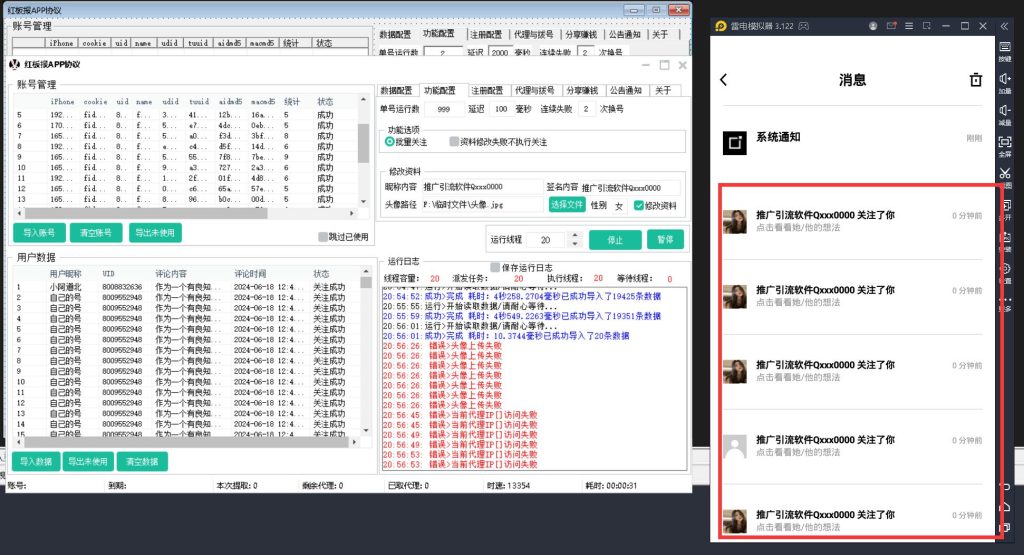Switch to the 注册配置 tab
Image resolution: width=1024 pixels, height=555 pixels.
coord(487,90)
